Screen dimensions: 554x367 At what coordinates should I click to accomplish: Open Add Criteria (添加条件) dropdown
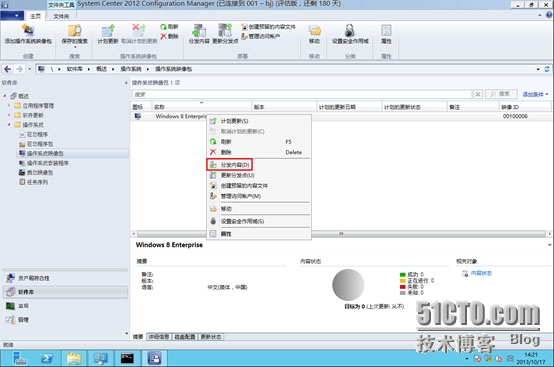pos(535,94)
